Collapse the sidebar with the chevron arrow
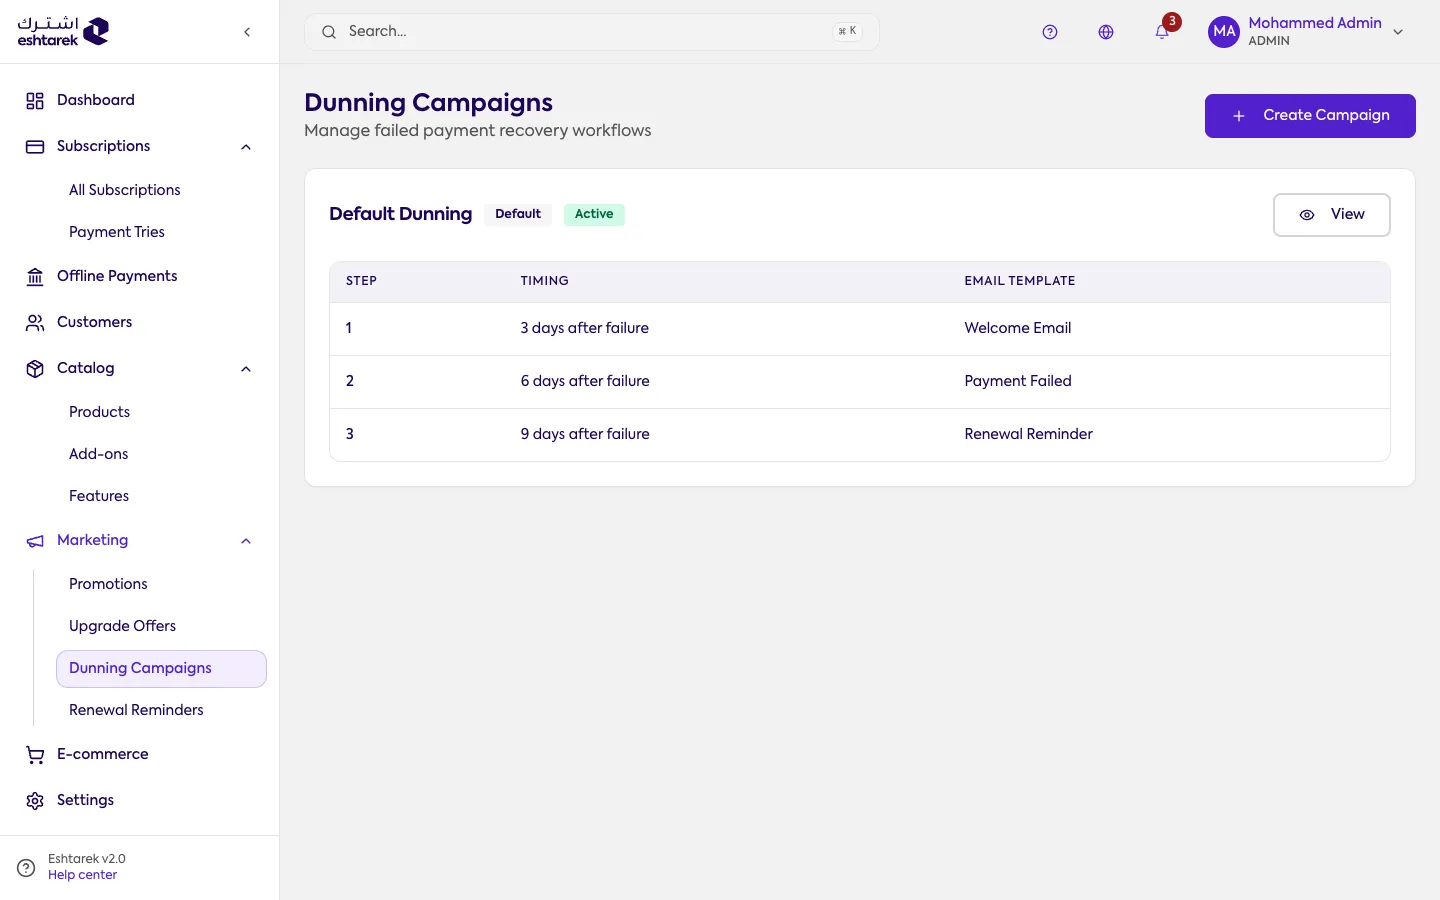The image size is (1440, 900). [x=247, y=32]
